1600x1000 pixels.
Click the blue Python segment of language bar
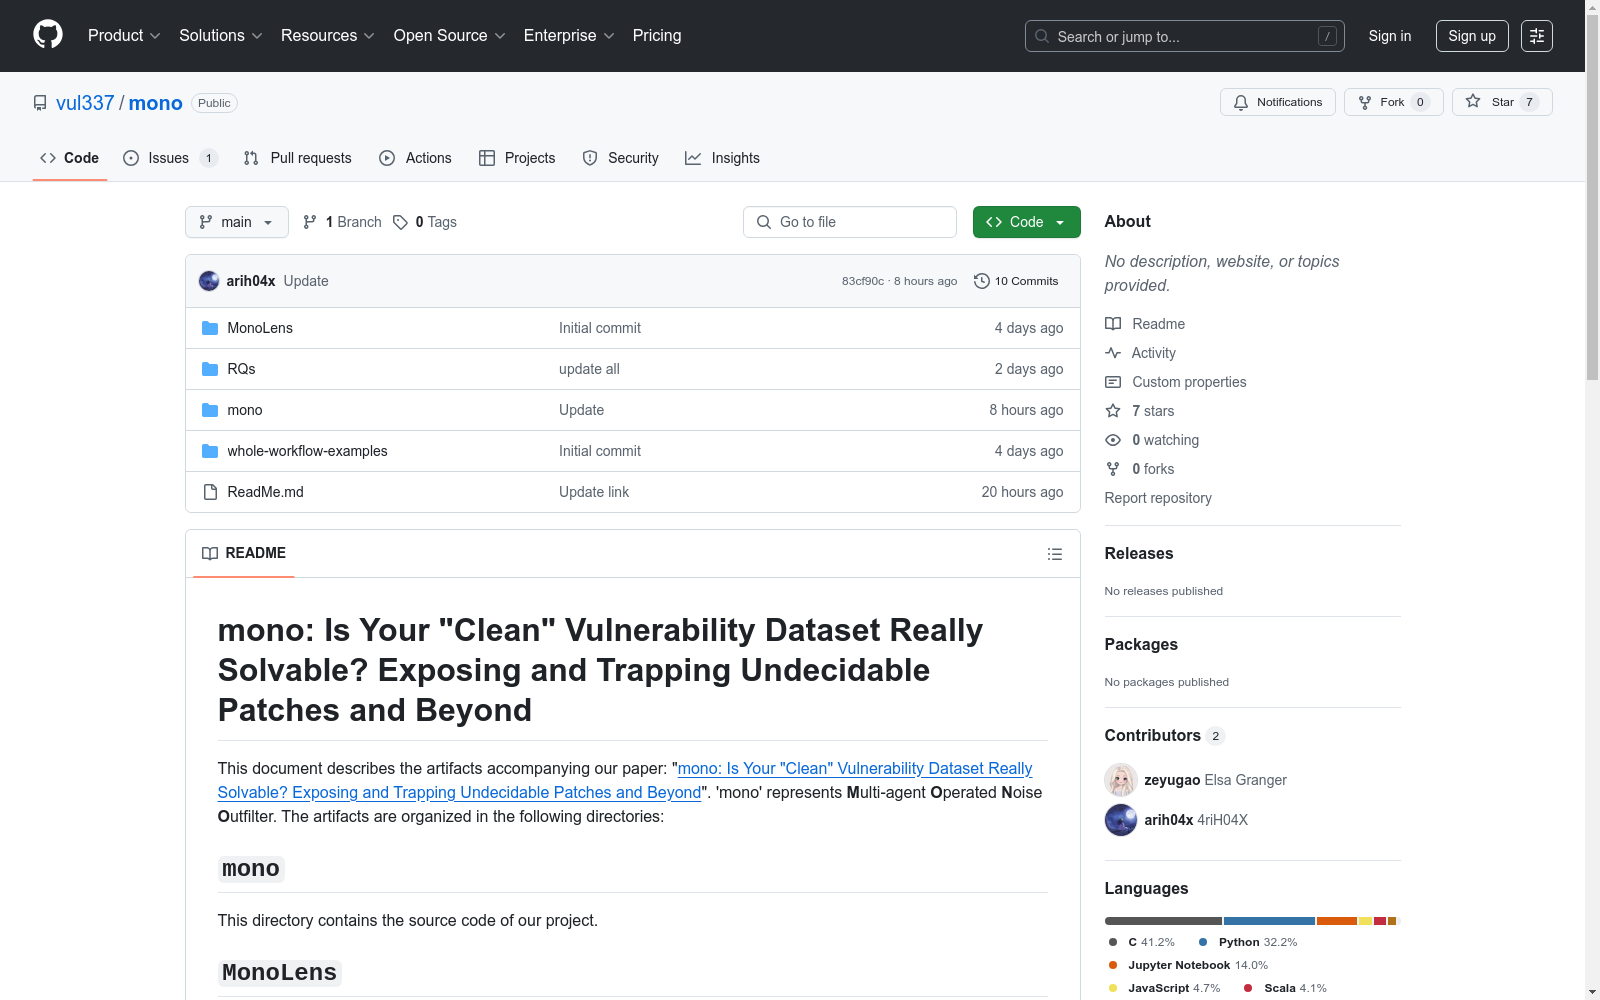pos(1269,921)
